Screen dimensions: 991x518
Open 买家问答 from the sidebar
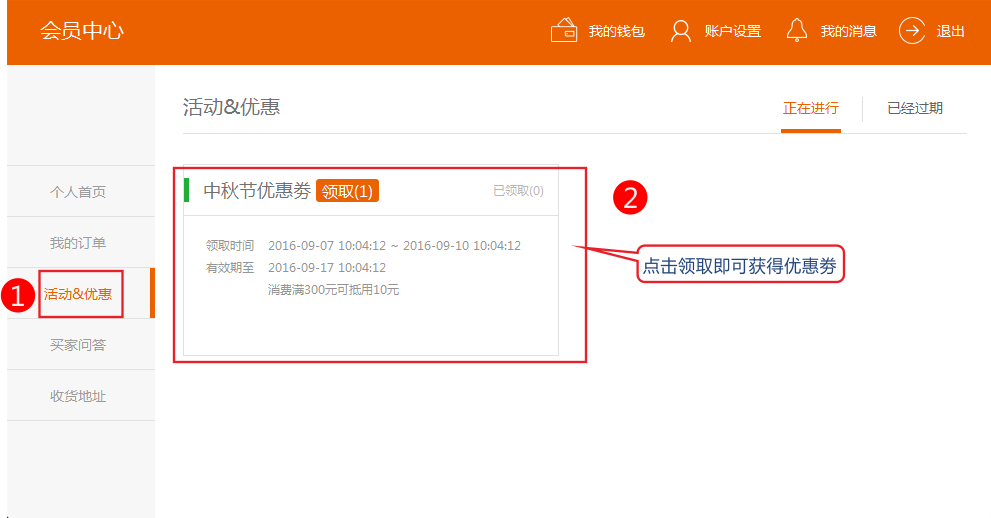(x=78, y=345)
